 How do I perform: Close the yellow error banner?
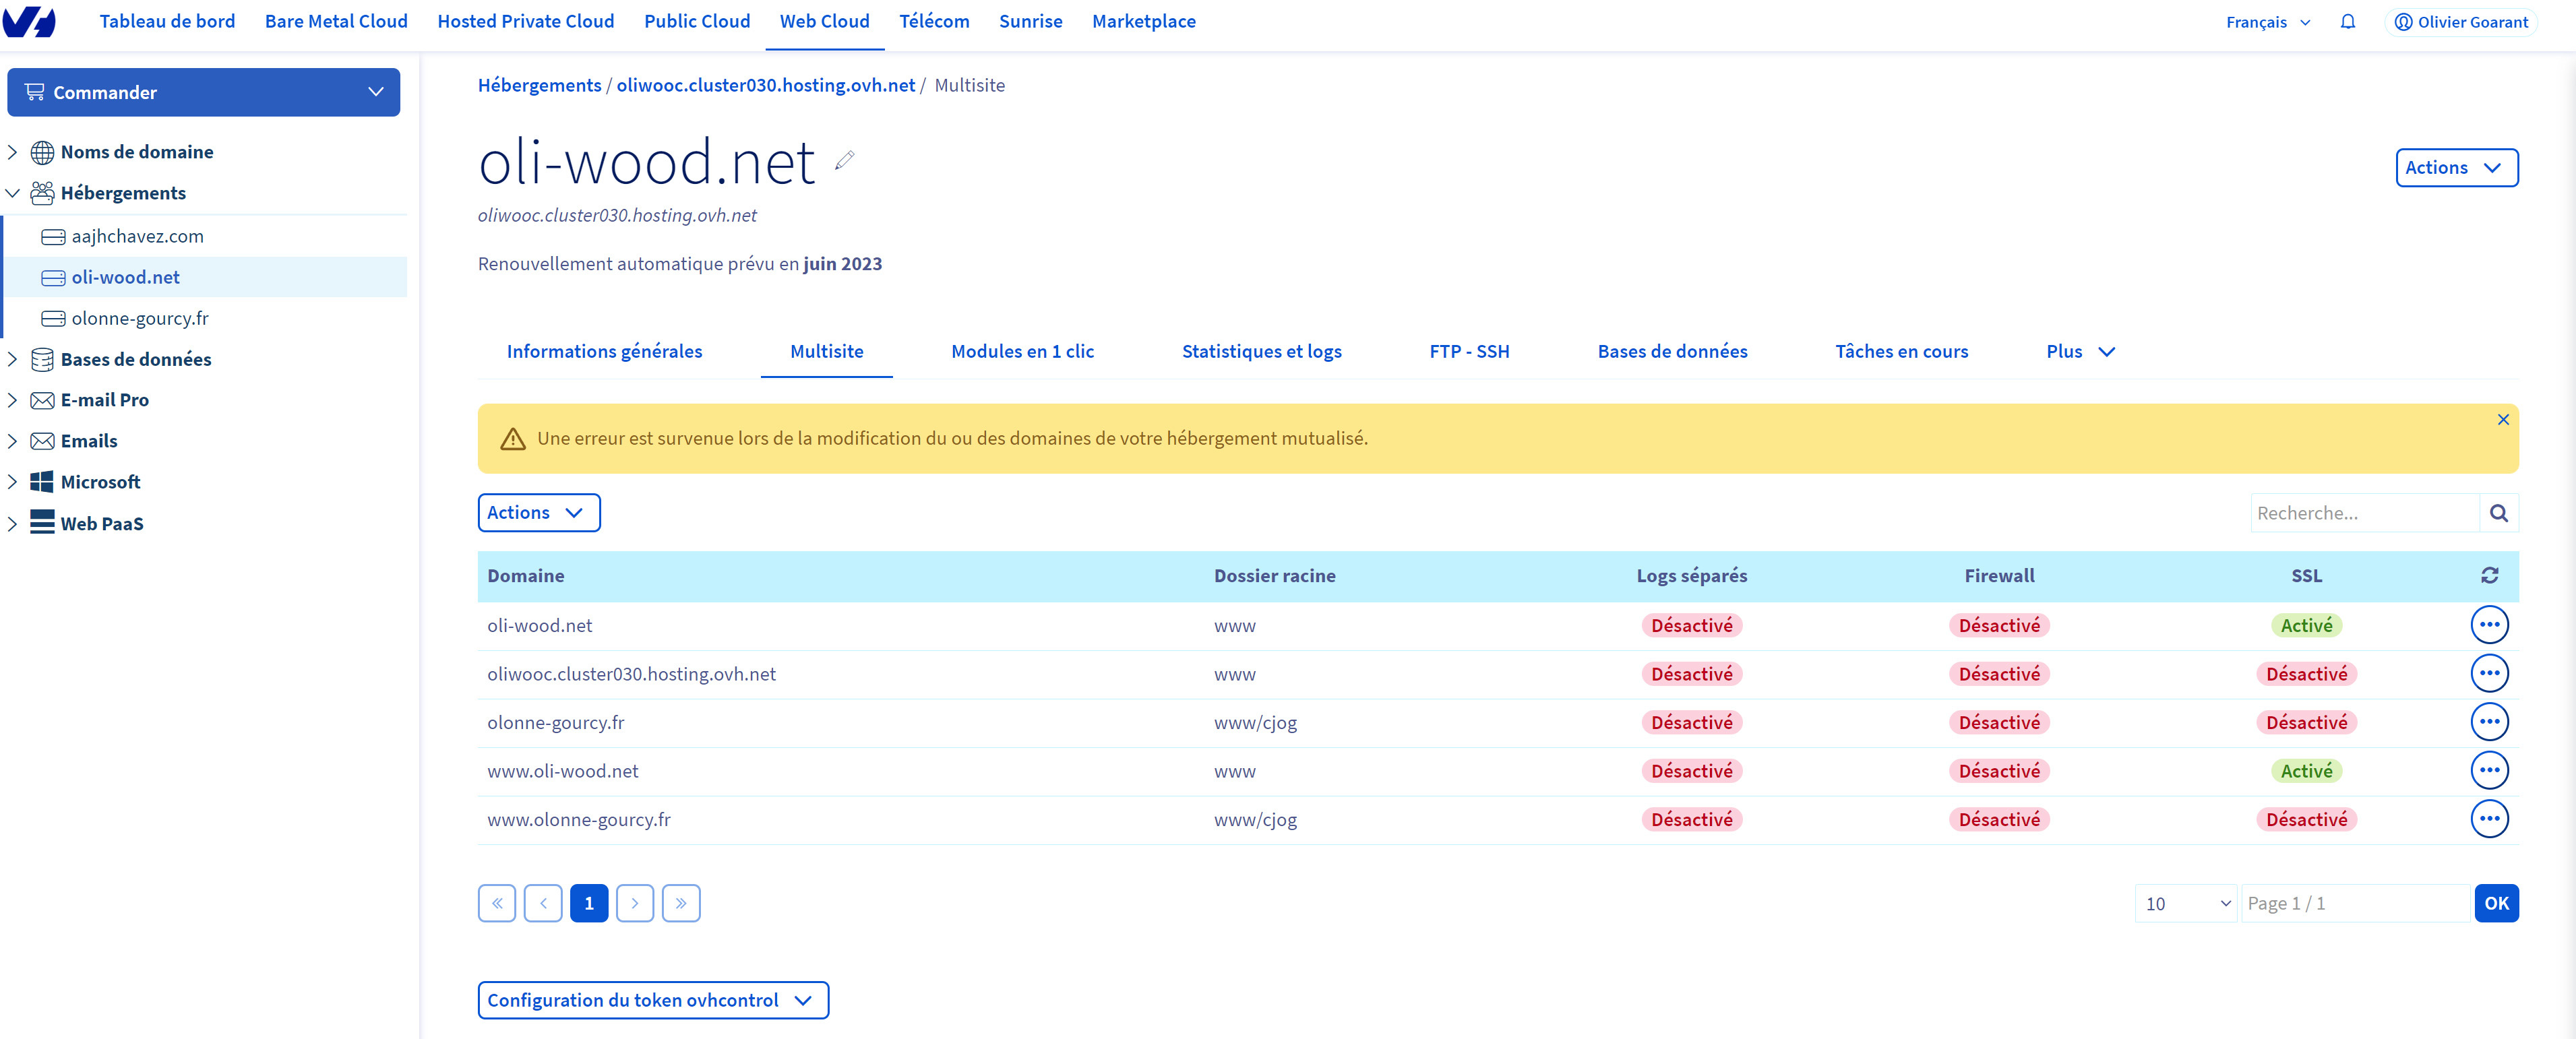2502,420
